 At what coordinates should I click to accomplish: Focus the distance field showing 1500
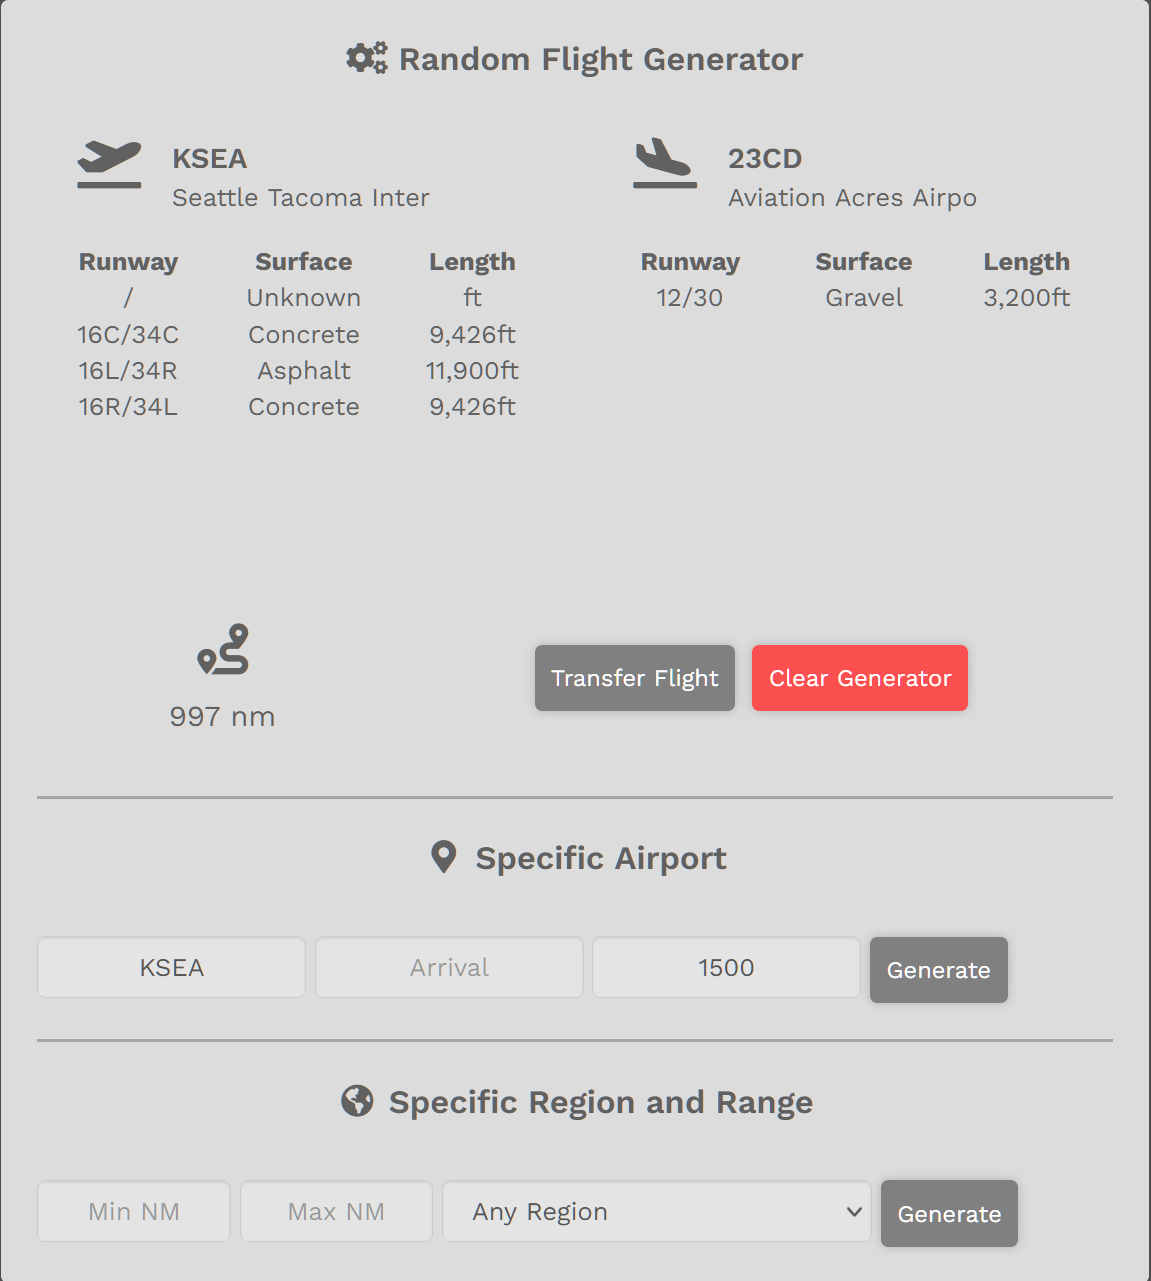726,967
